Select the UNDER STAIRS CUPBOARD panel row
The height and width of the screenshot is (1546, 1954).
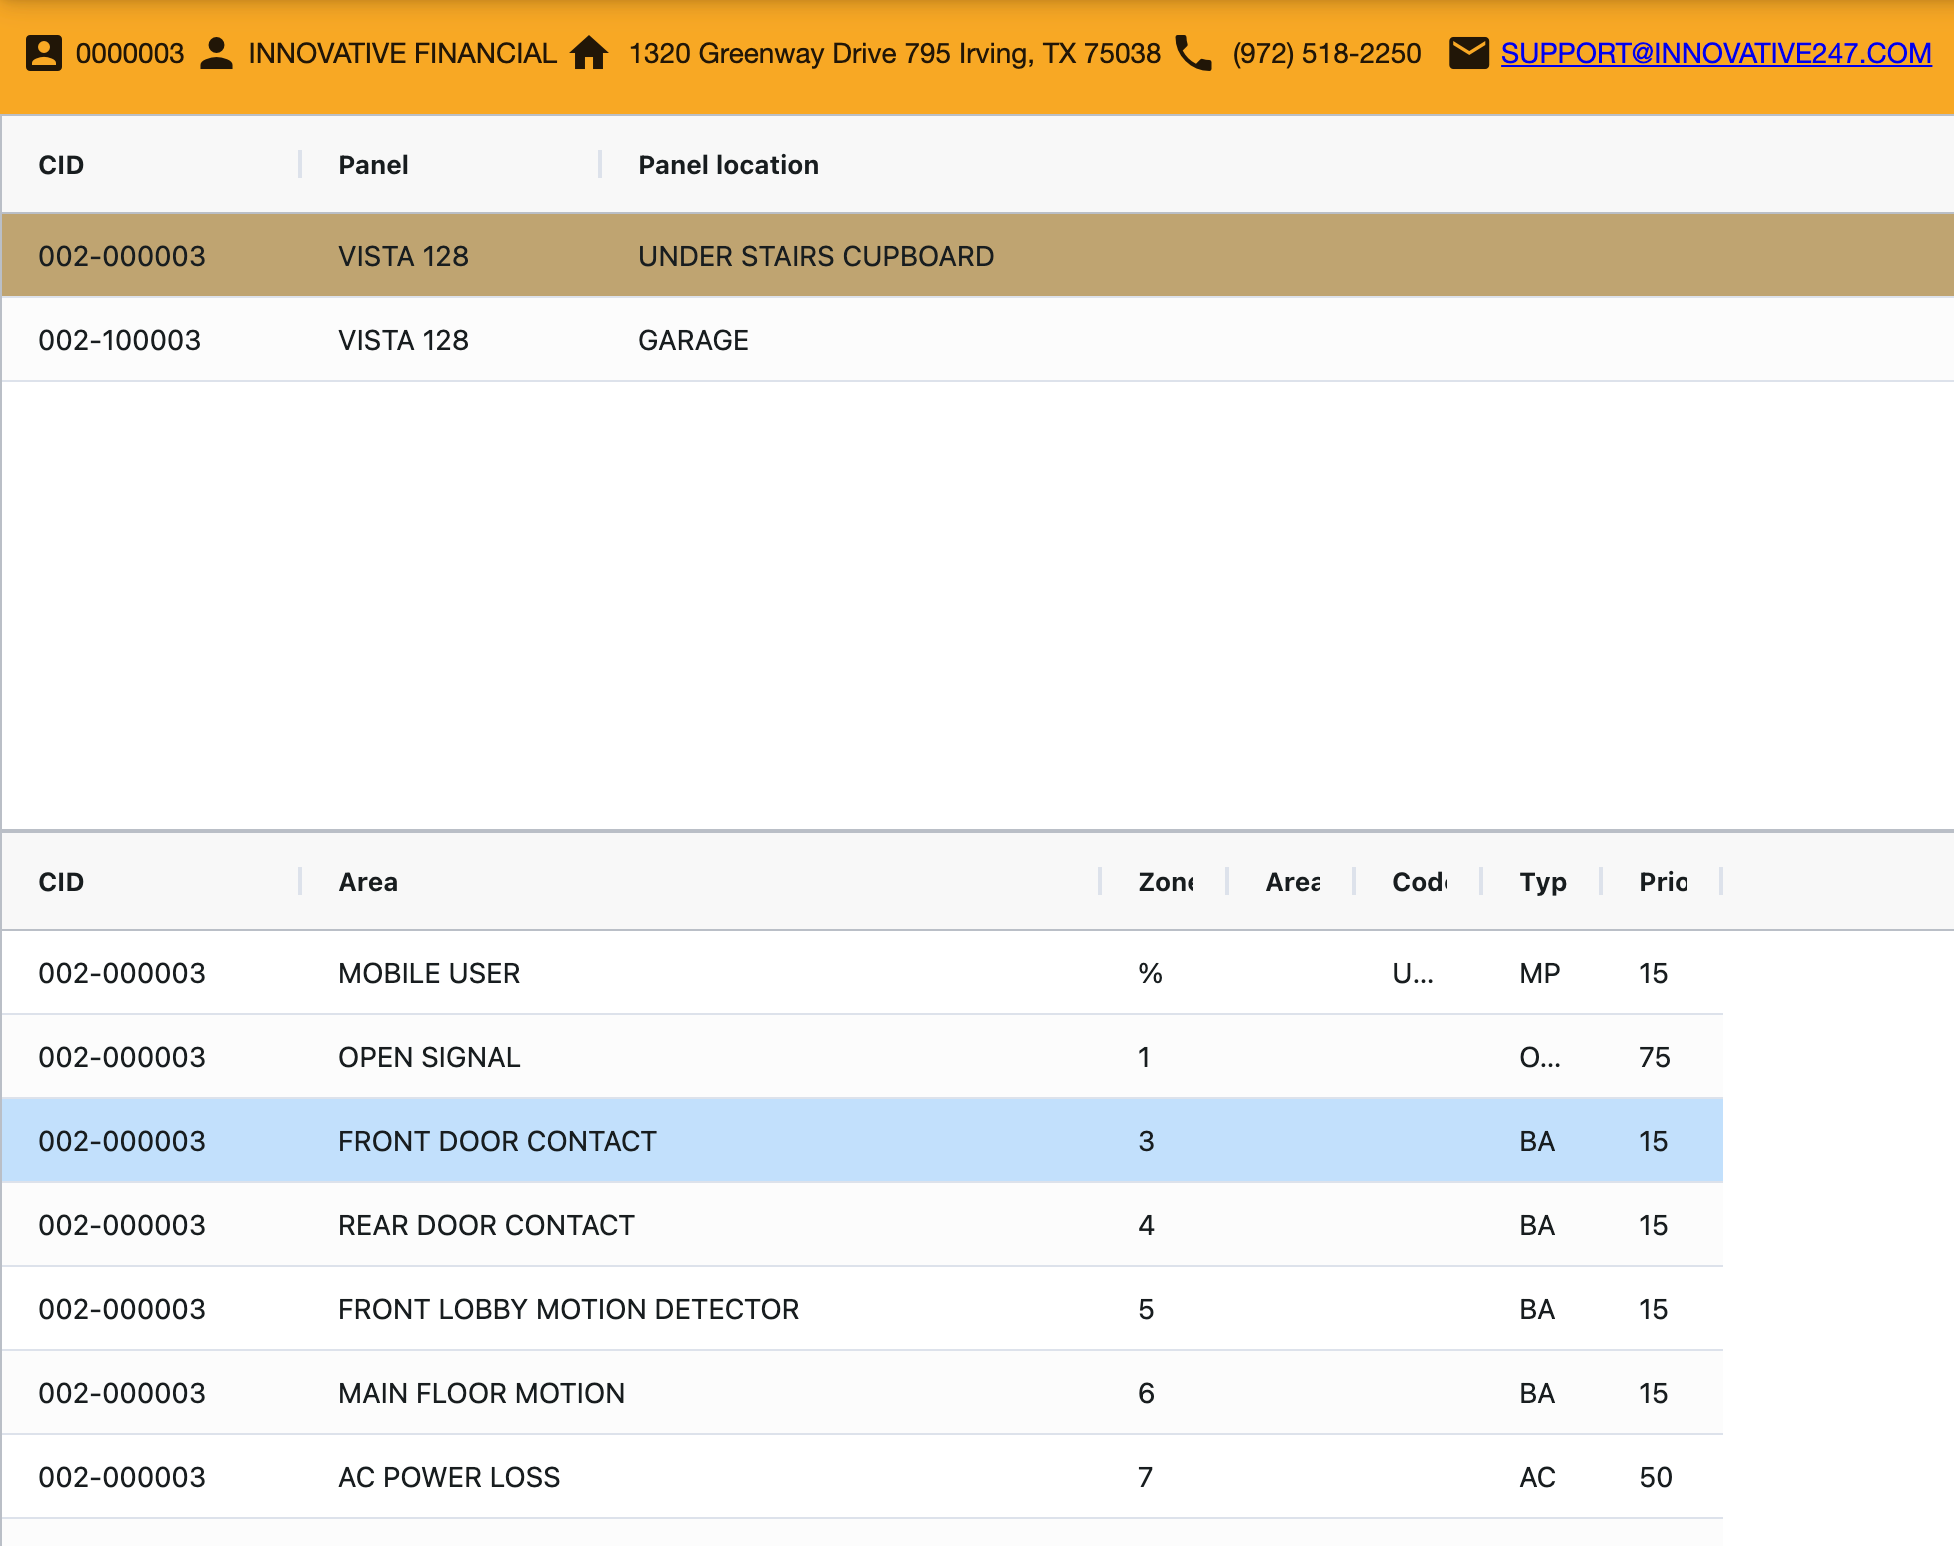coord(977,256)
